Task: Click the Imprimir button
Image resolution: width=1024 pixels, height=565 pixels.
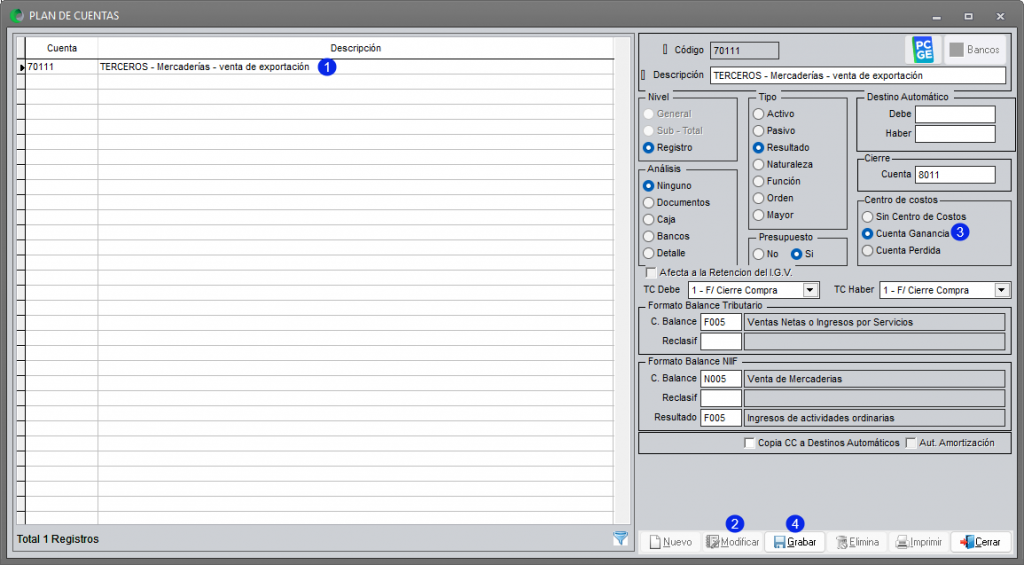Action: pyautogui.click(x=919, y=542)
